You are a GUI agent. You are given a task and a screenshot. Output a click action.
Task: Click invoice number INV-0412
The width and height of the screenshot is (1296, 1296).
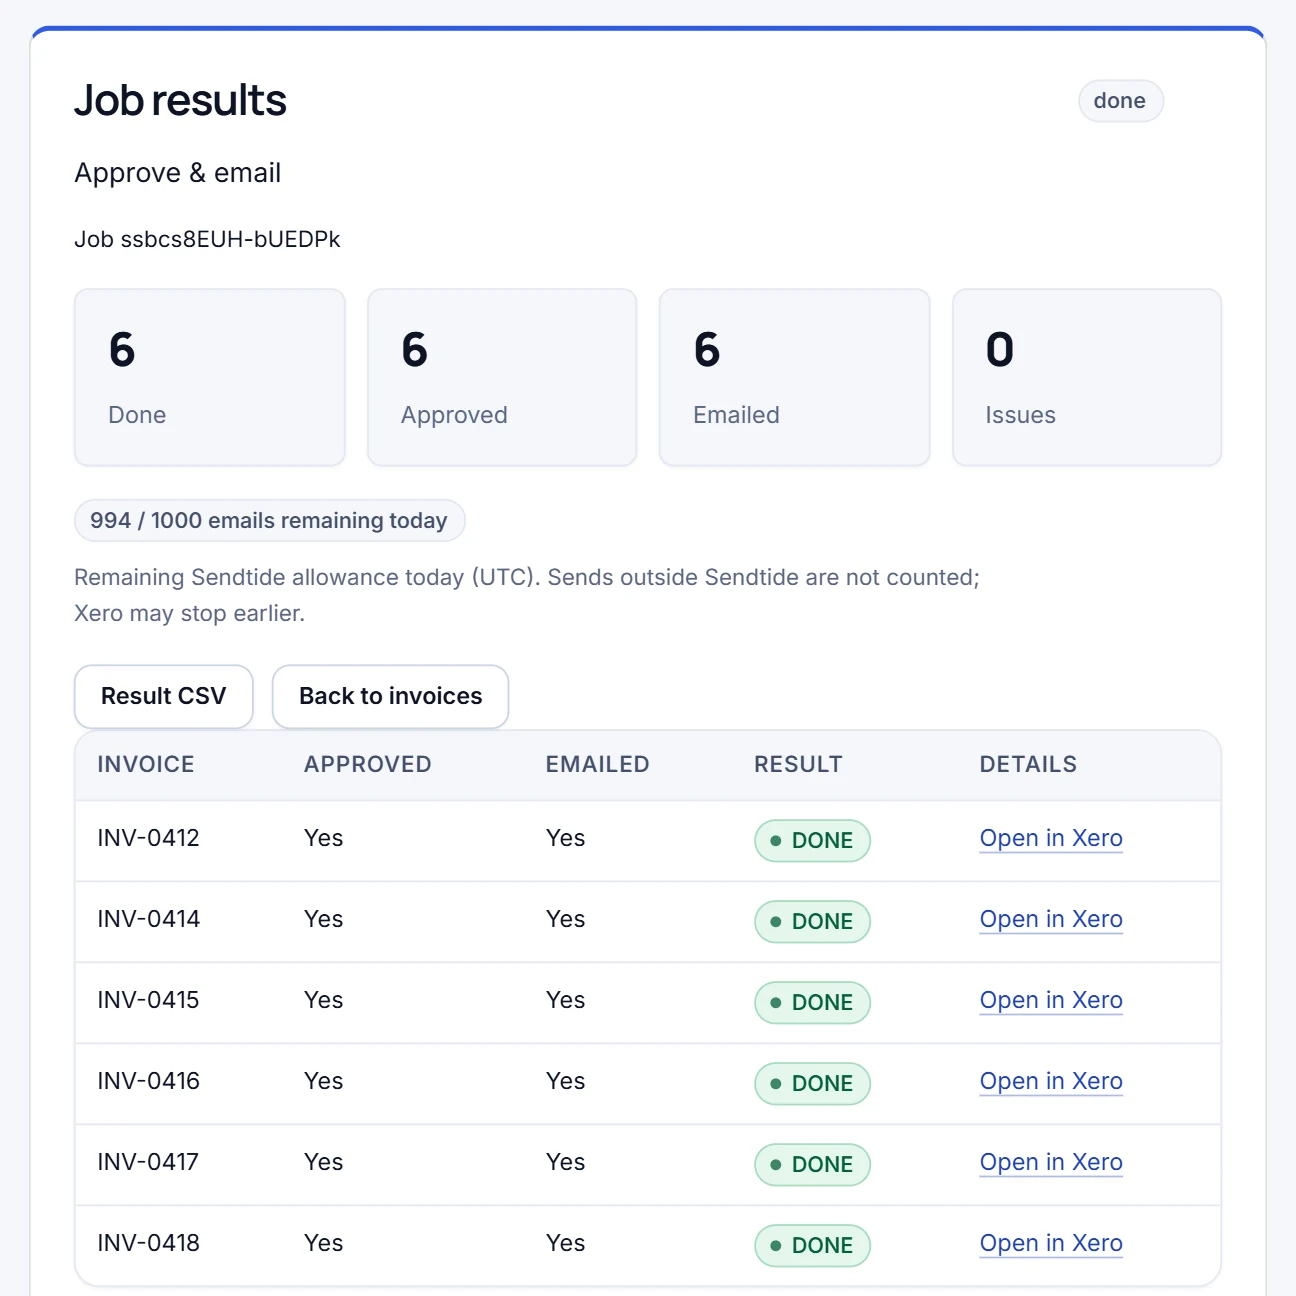(x=148, y=838)
